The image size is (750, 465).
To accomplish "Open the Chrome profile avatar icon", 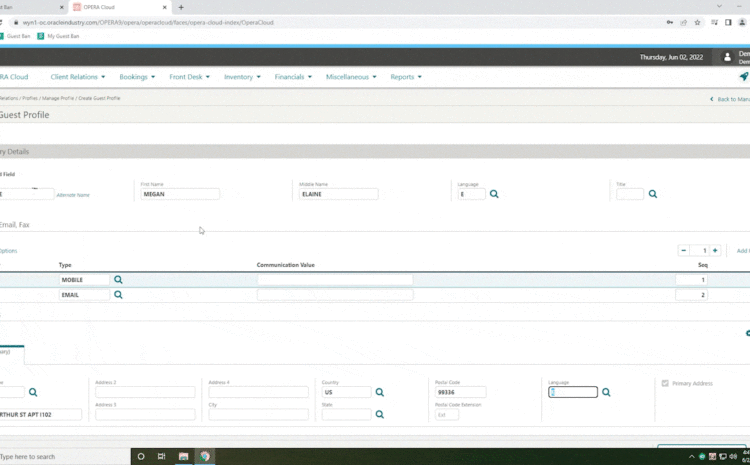I will coord(742,22).
